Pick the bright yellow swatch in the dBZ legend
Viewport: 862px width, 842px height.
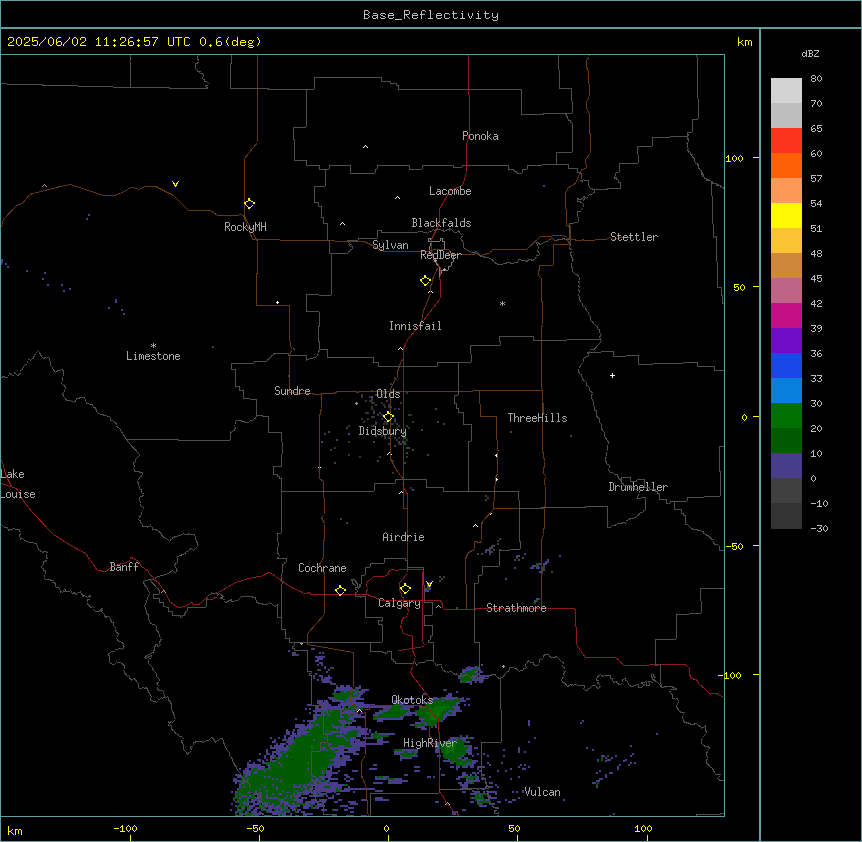(x=786, y=215)
